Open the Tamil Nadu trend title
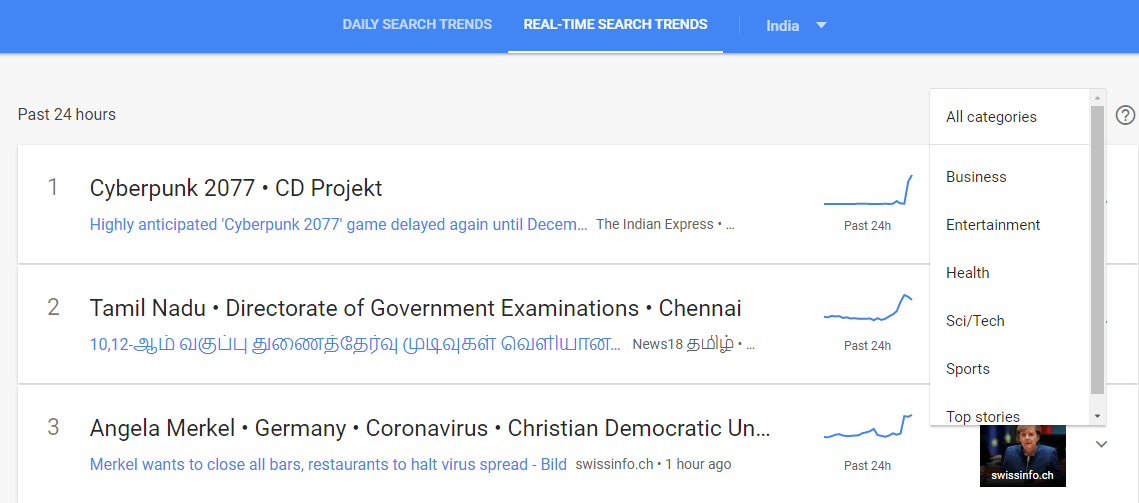This screenshot has height=503, width=1139. coord(416,309)
